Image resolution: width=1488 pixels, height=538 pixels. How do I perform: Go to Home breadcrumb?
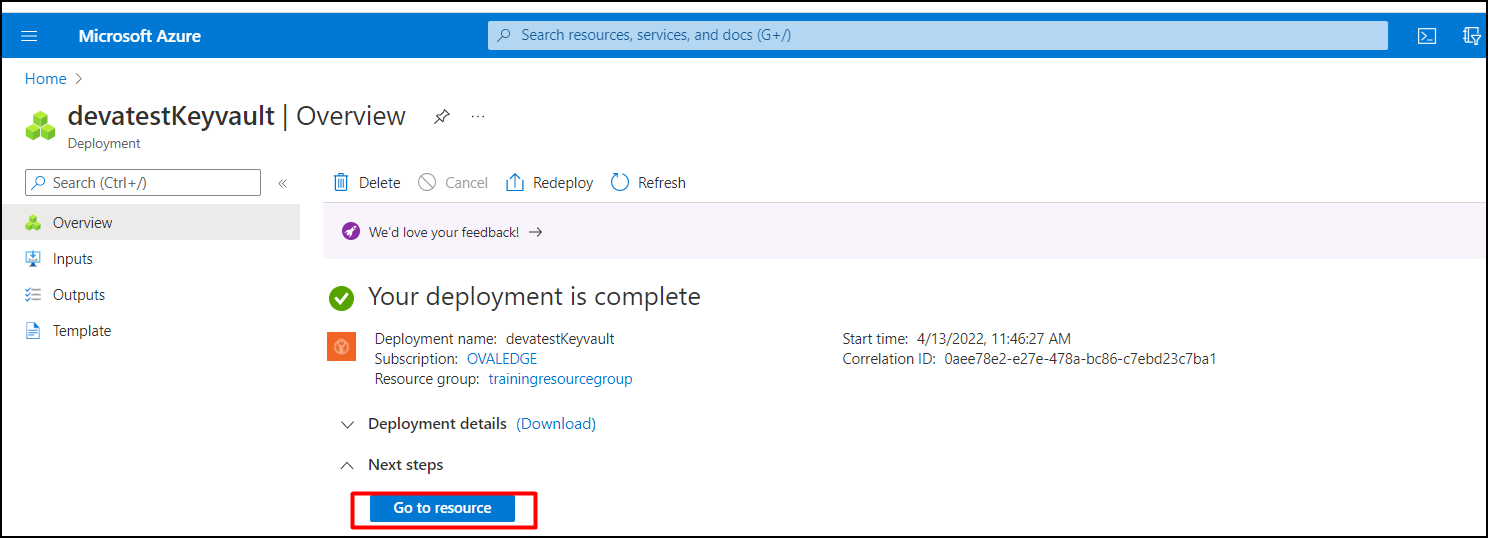tap(46, 79)
